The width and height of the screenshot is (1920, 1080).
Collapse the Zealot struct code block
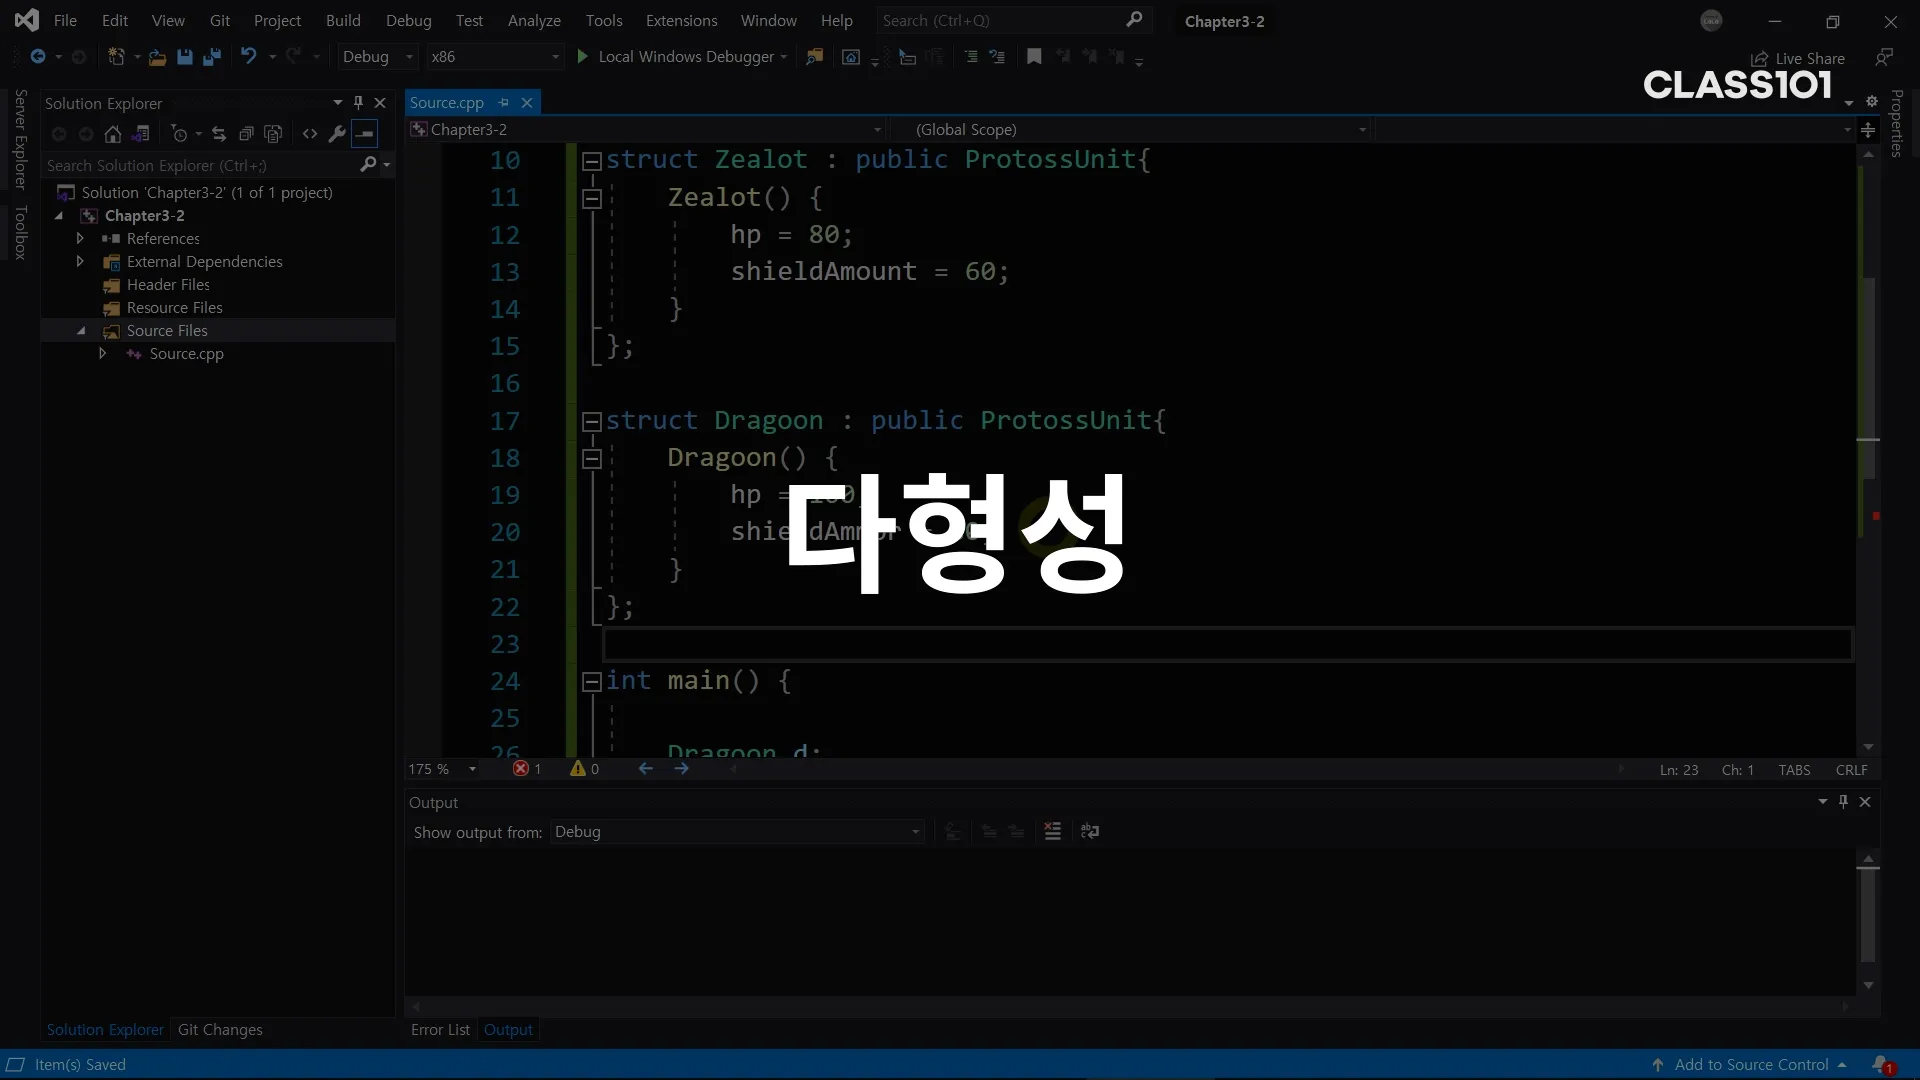(x=591, y=161)
